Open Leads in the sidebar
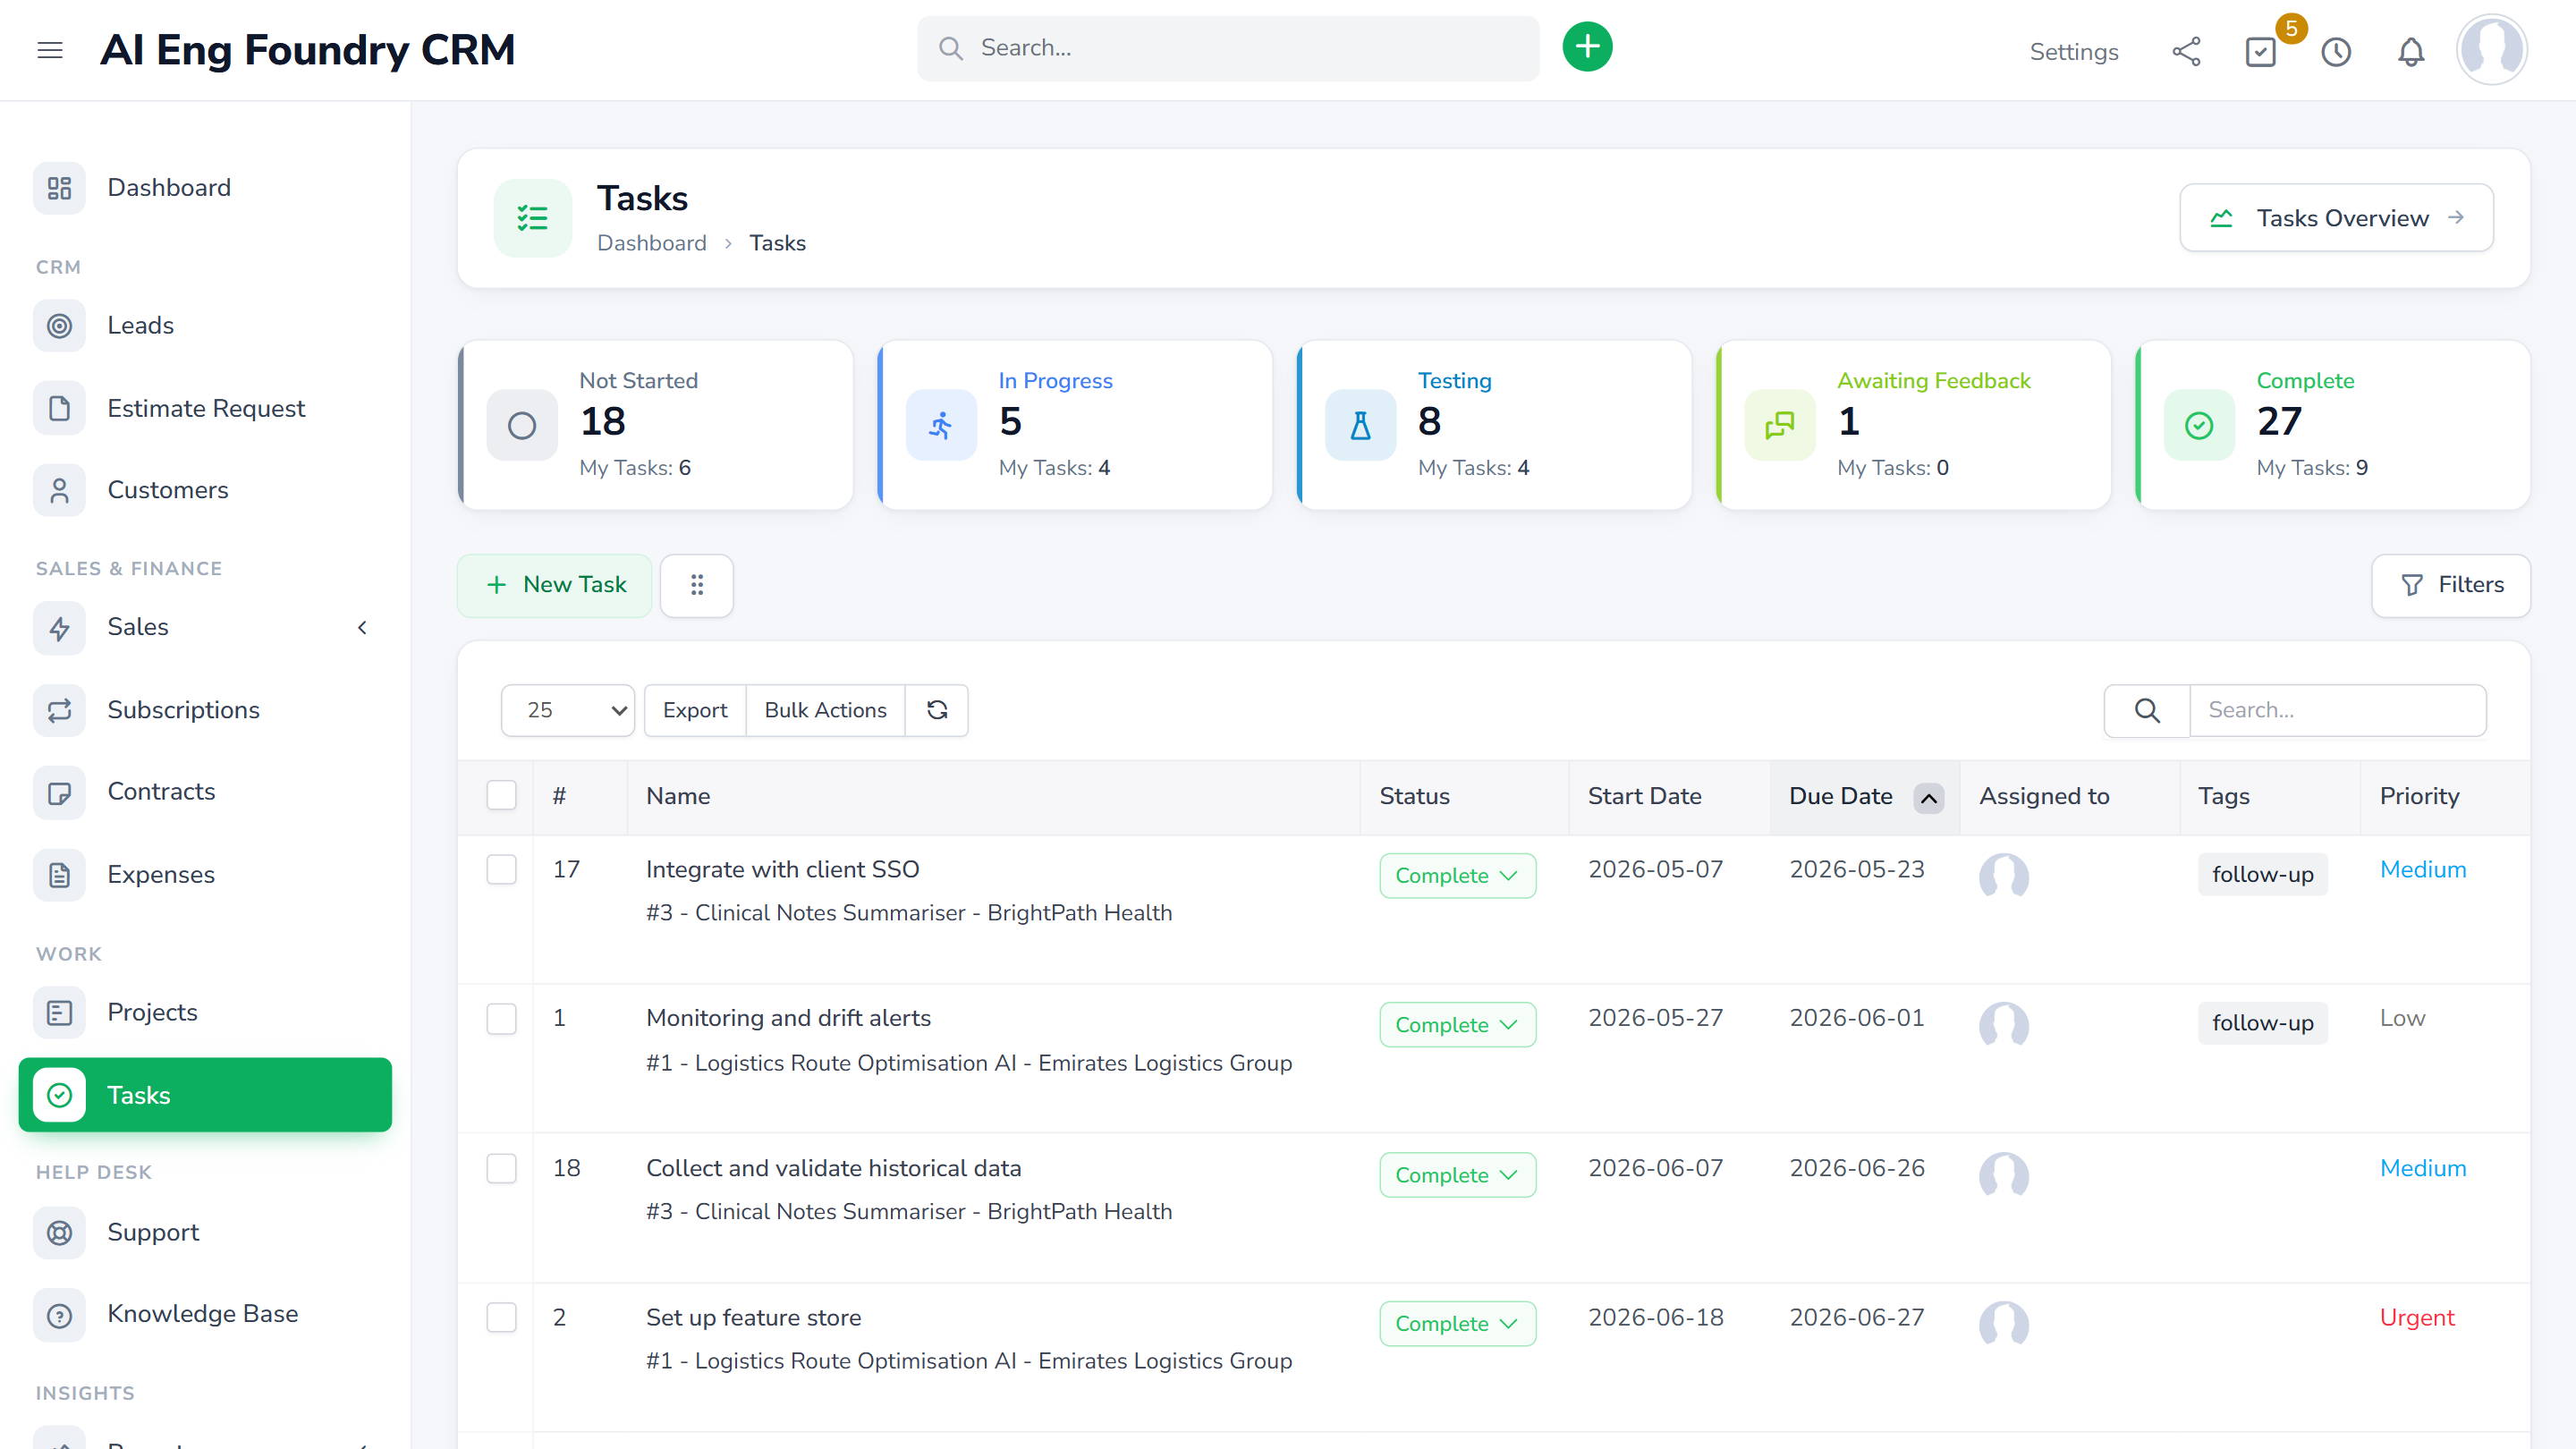 pos(205,326)
